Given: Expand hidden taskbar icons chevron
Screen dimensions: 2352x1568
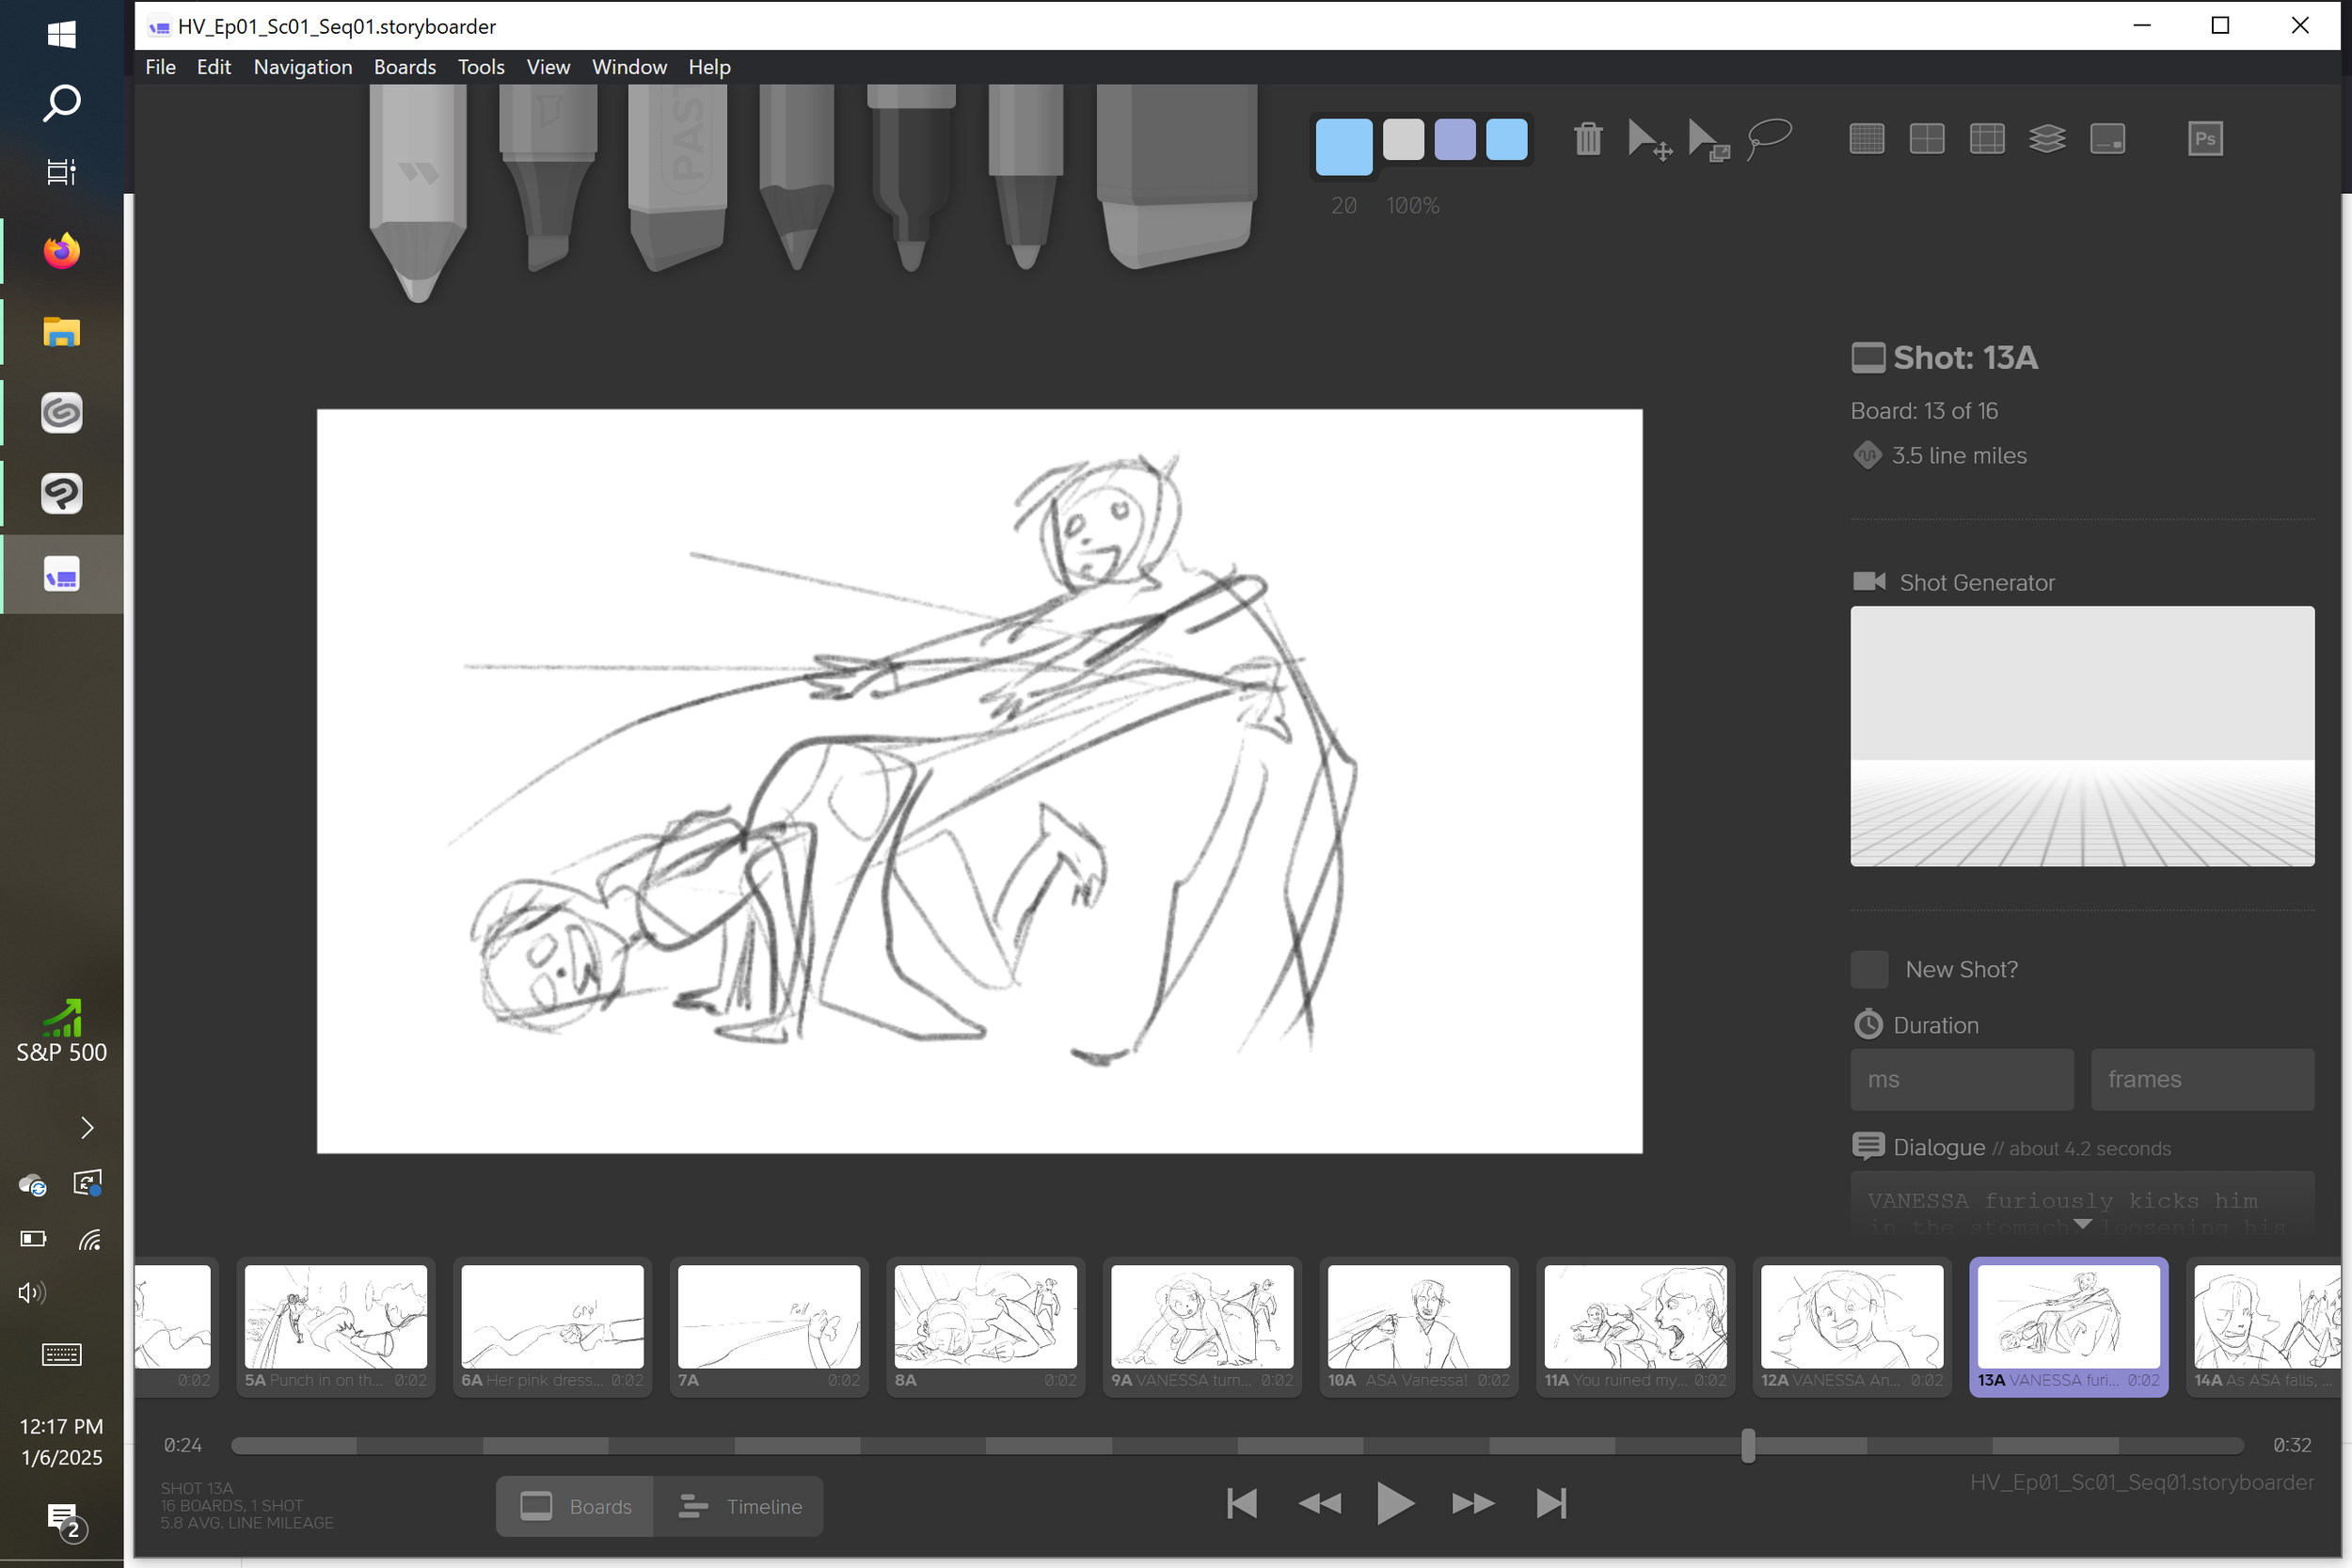Looking at the screenshot, I should 87,1128.
